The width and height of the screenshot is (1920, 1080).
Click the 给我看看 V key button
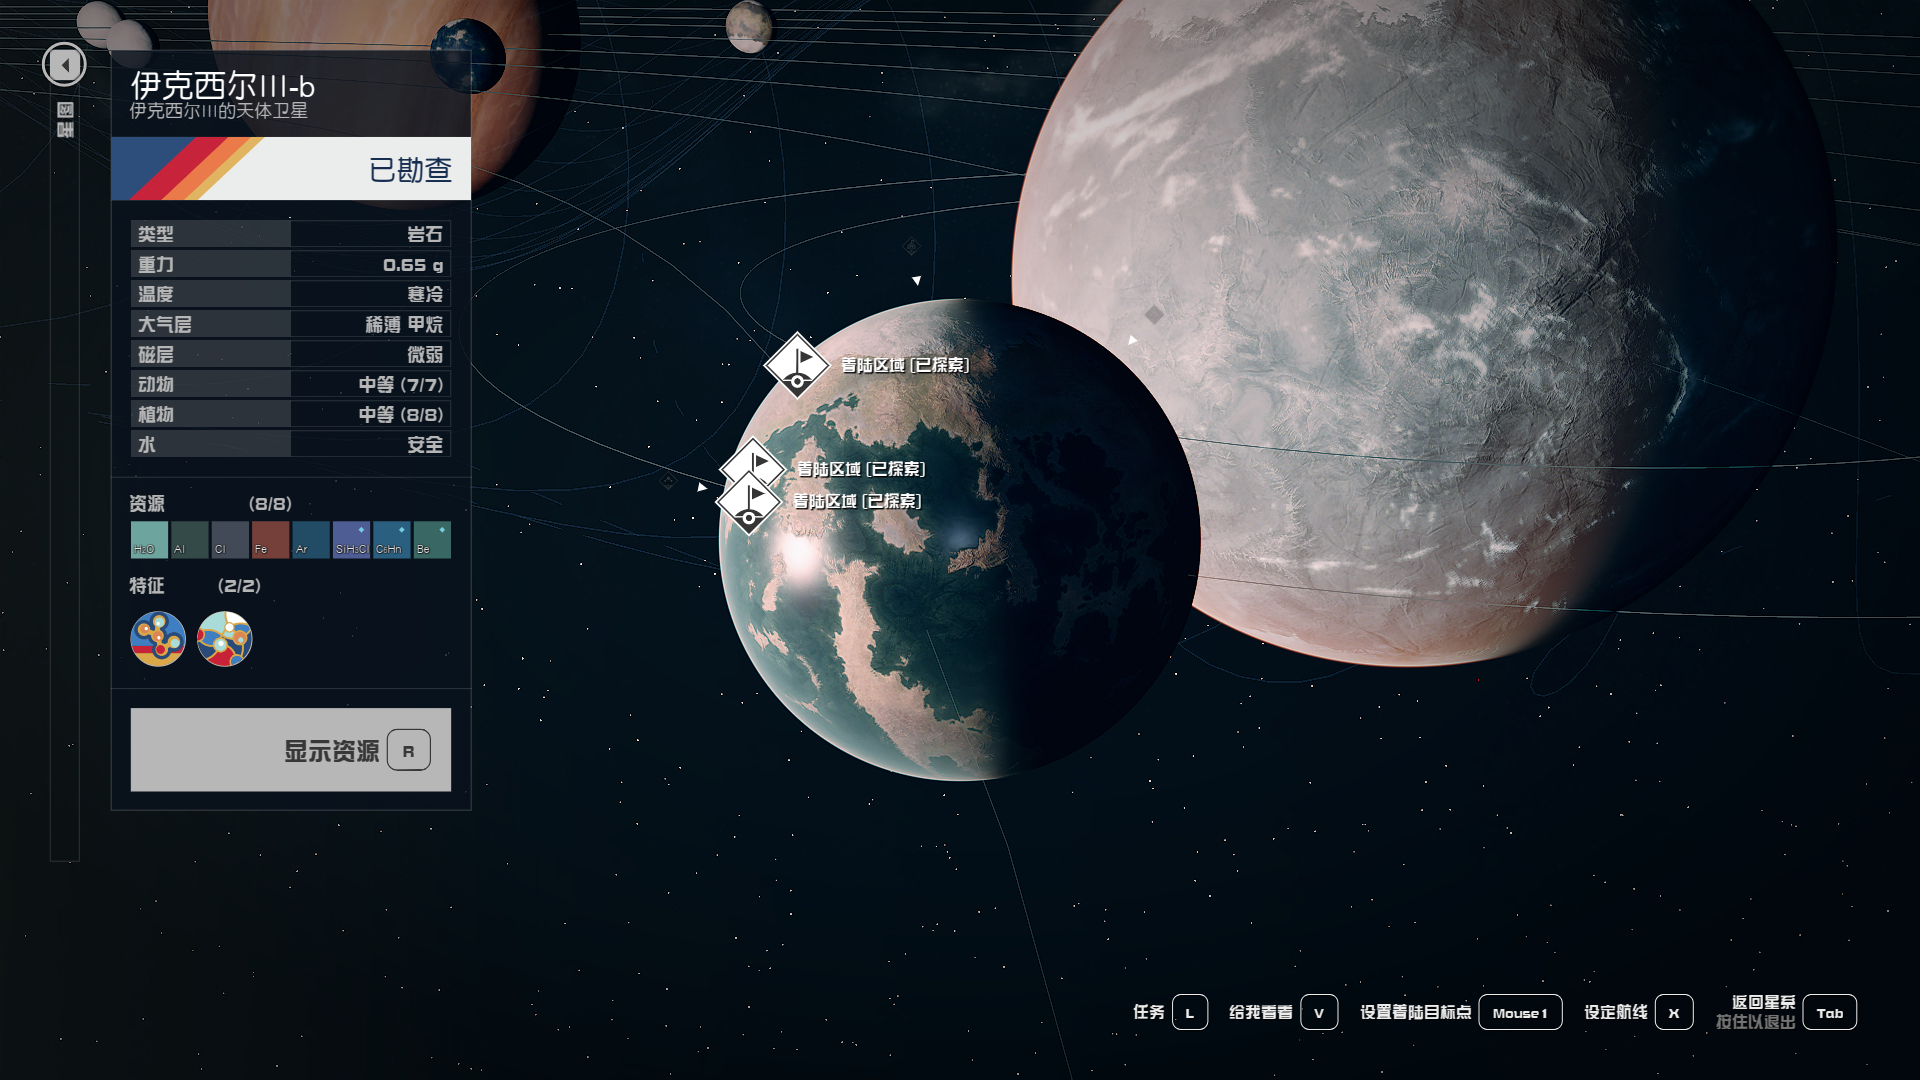[x=1319, y=1013]
